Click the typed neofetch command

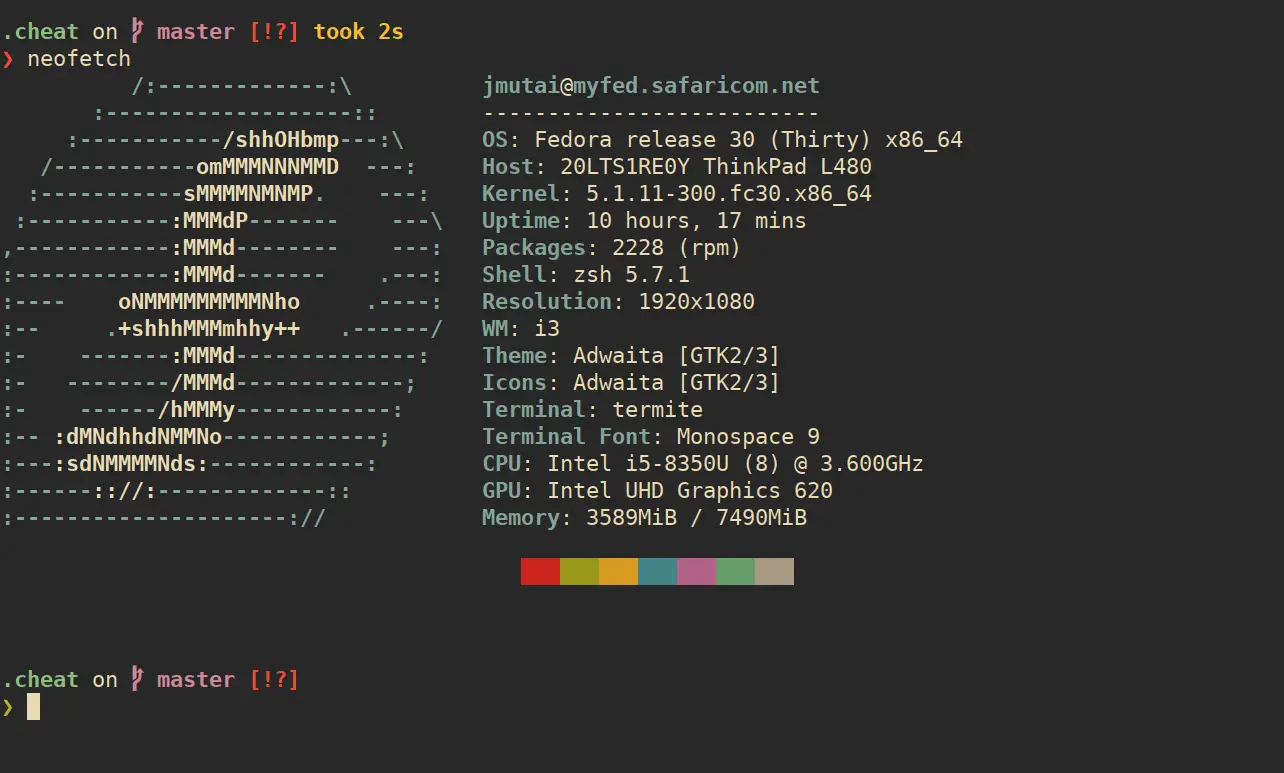(79, 59)
